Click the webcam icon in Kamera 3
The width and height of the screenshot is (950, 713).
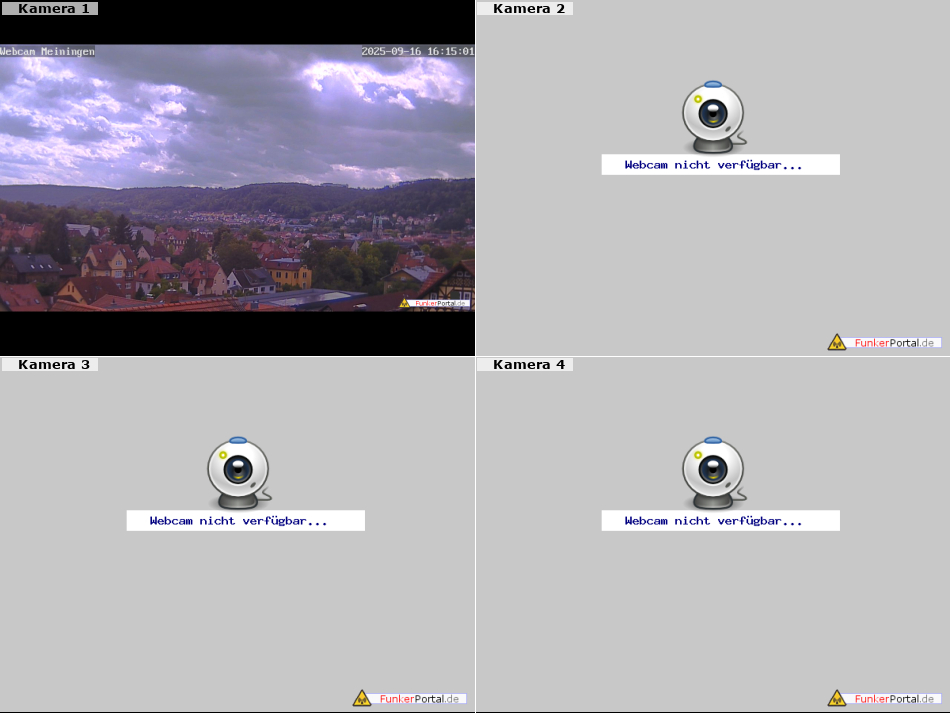pos(239,473)
